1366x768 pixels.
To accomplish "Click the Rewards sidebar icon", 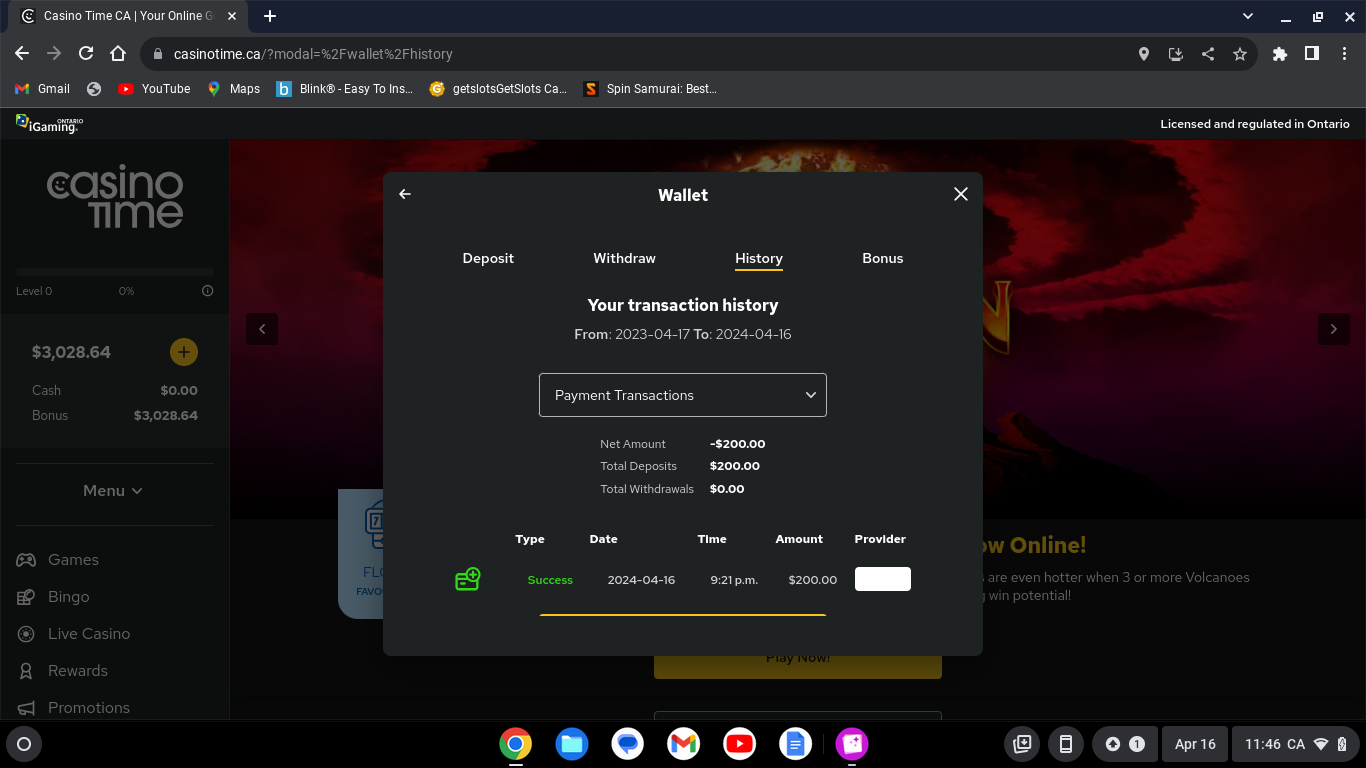I will click(26, 671).
